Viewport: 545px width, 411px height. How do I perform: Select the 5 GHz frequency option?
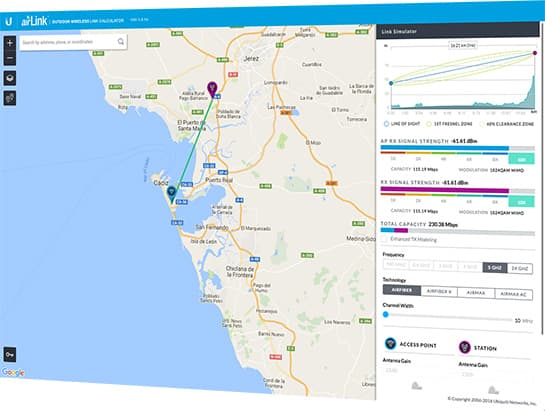[x=494, y=267]
